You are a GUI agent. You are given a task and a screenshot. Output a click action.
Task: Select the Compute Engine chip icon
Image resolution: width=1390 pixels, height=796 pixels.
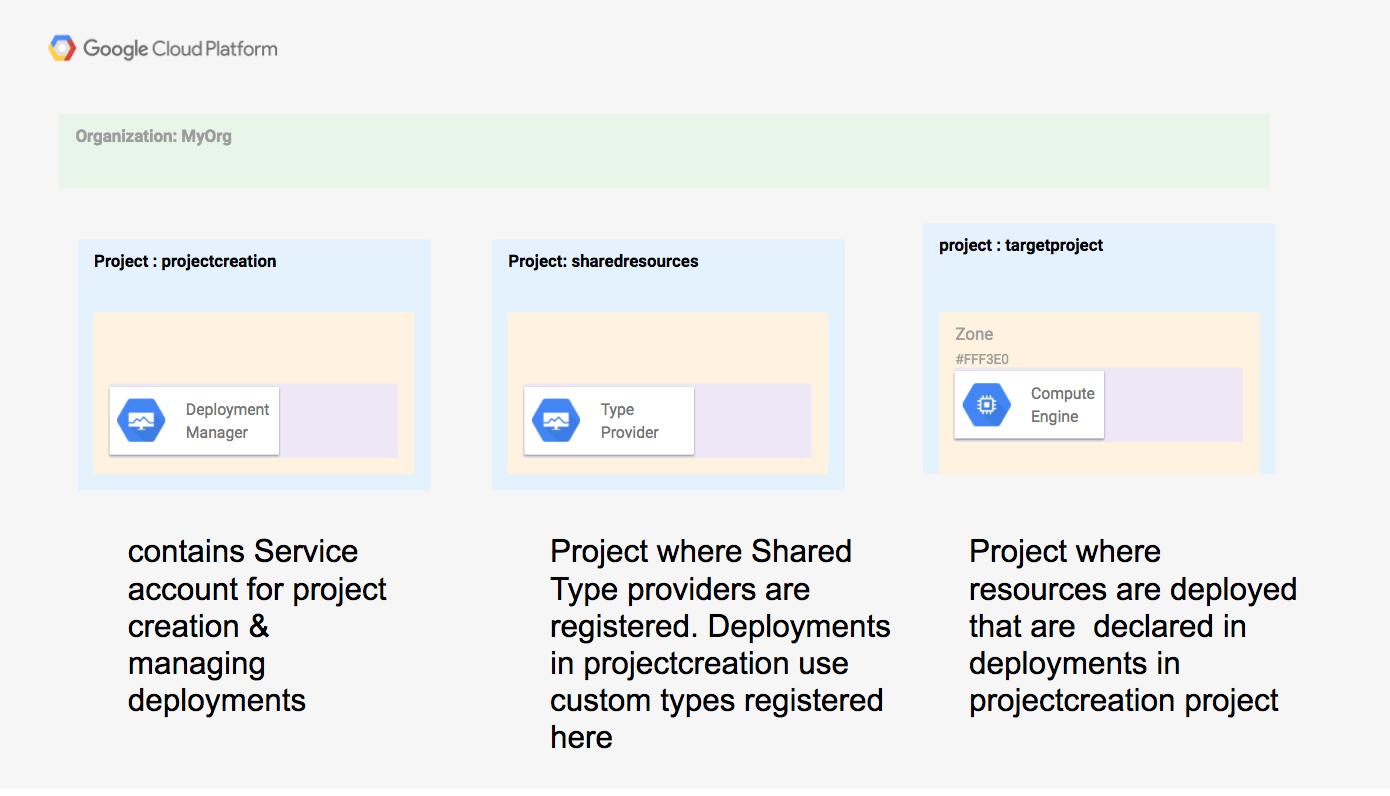986,404
